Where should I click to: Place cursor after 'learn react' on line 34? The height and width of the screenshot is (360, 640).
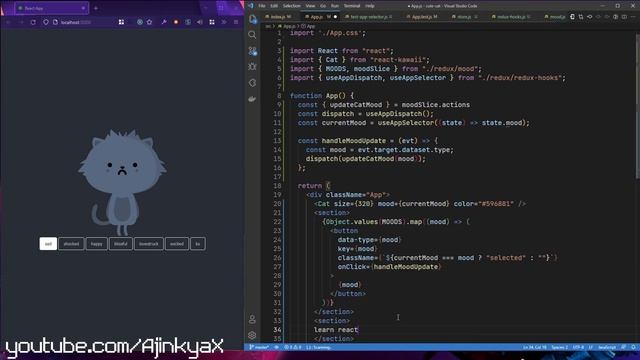pos(358,330)
